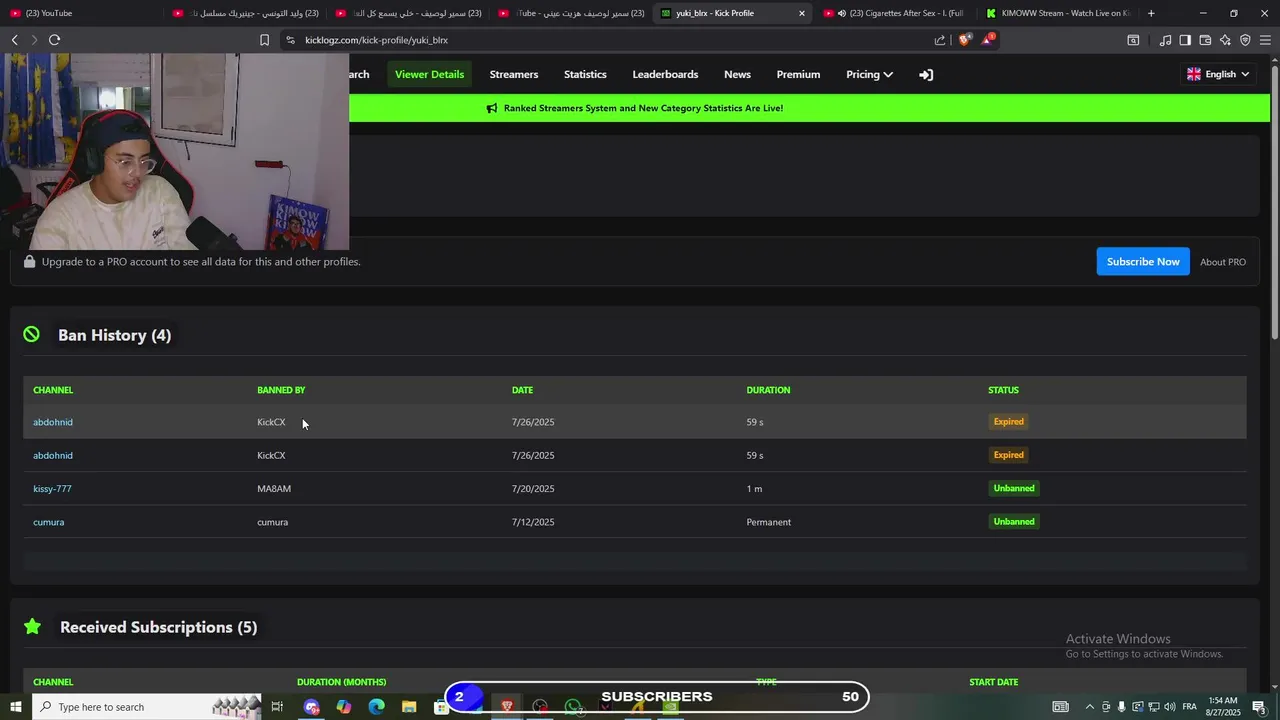
Task: Open Statistics nav item
Action: tap(585, 74)
